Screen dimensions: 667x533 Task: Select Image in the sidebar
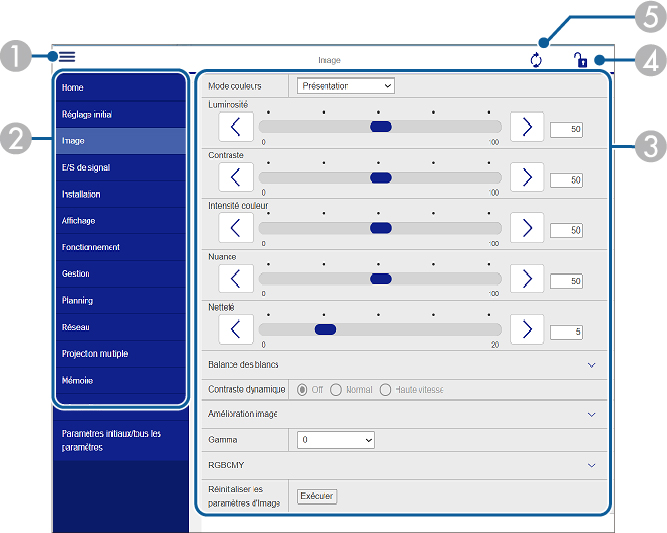(121, 141)
